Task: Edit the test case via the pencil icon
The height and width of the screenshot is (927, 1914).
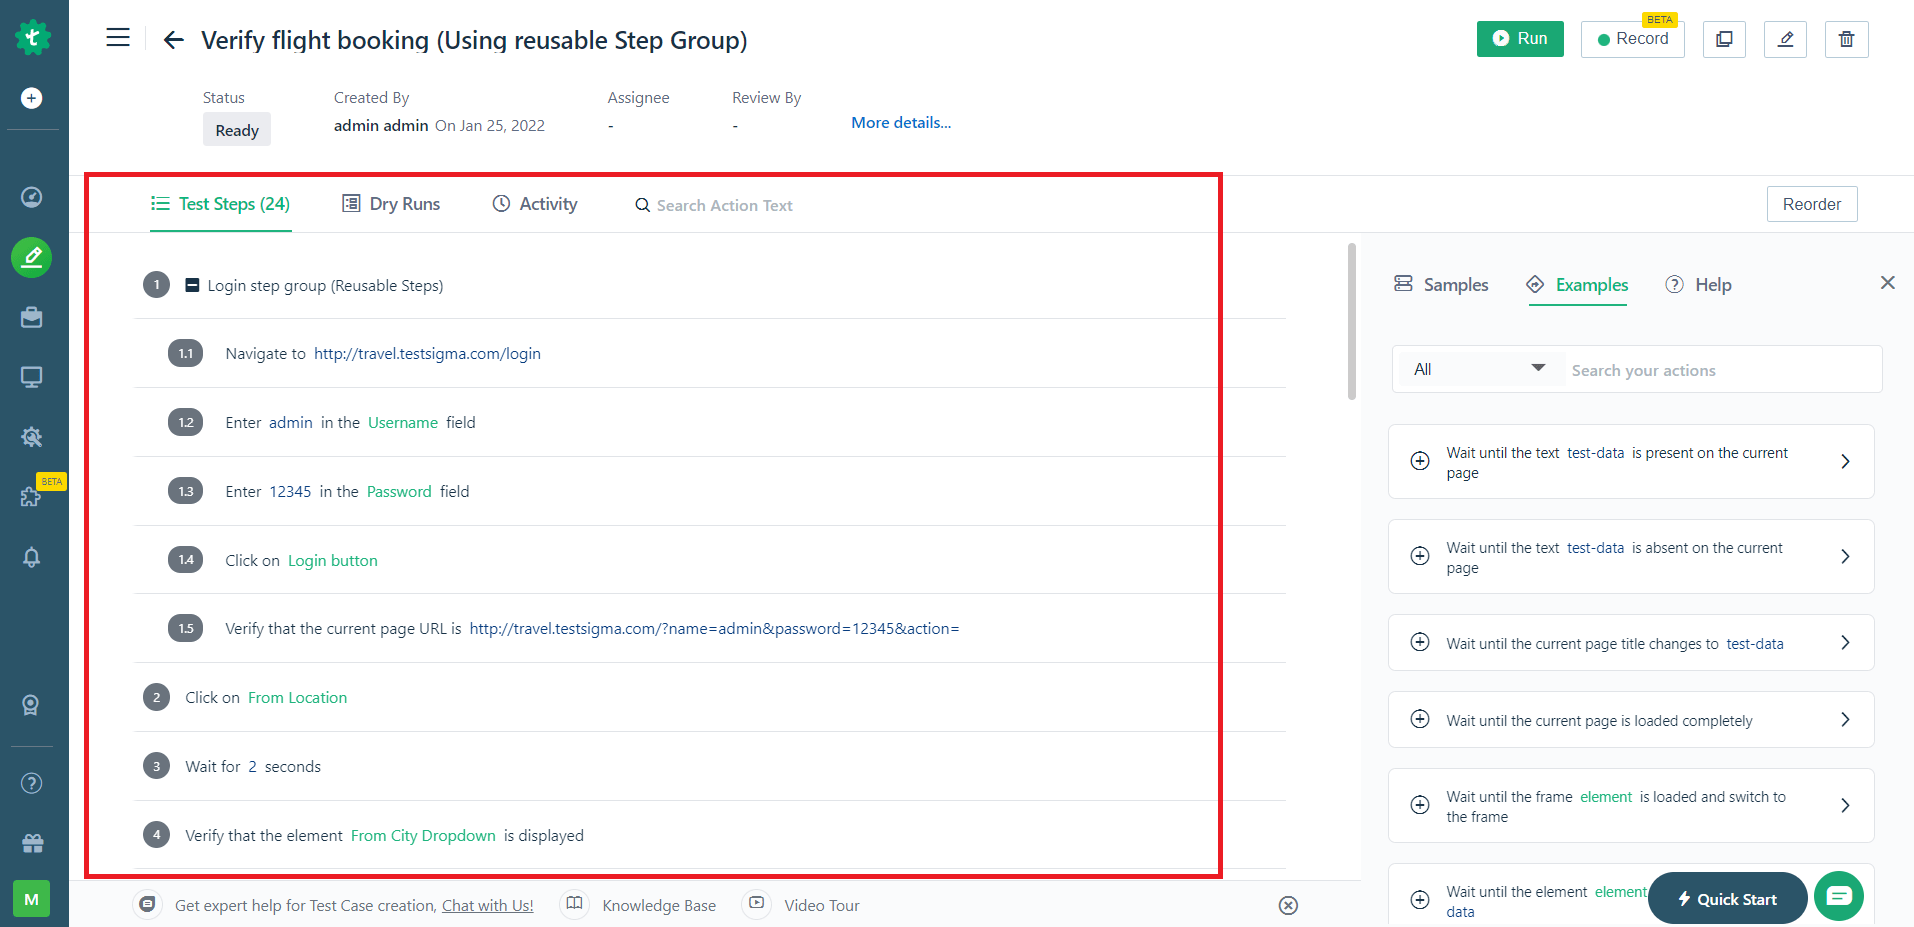Action: pyautogui.click(x=1785, y=39)
